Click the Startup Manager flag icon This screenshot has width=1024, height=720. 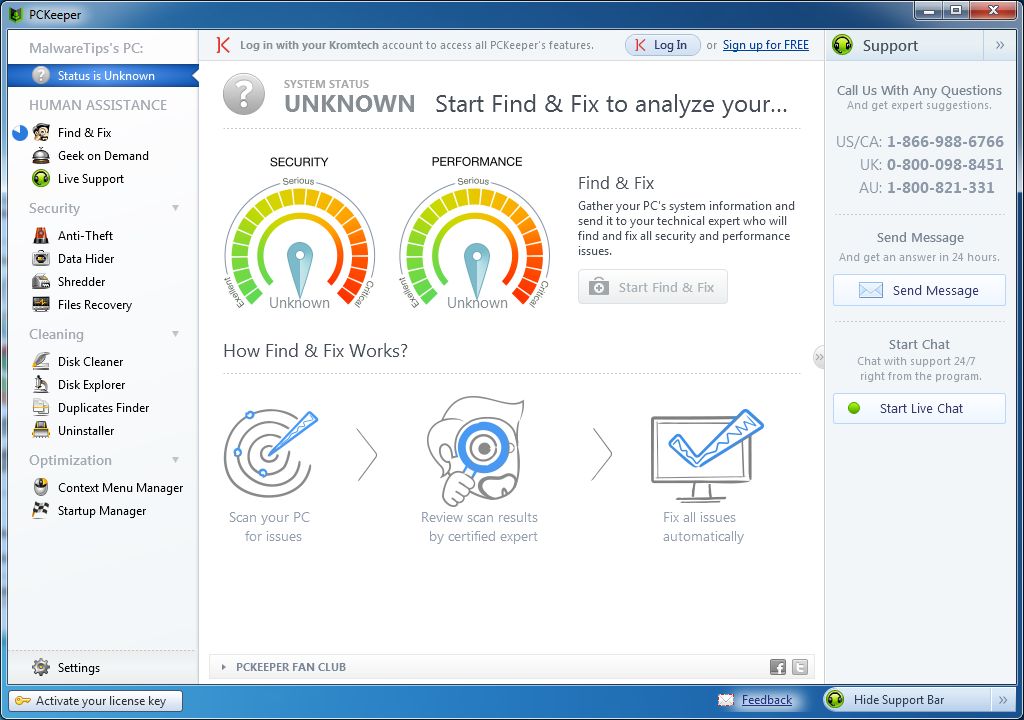[41, 510]
